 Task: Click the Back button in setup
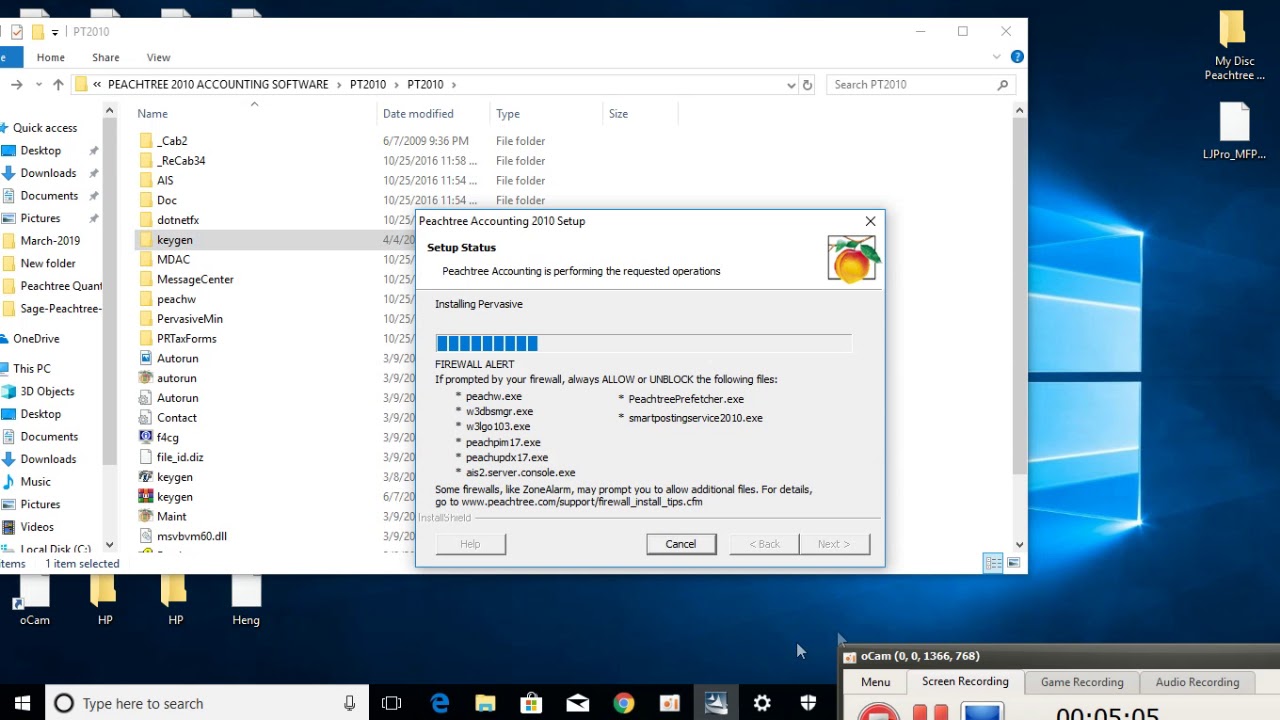[x=764, y=544]
